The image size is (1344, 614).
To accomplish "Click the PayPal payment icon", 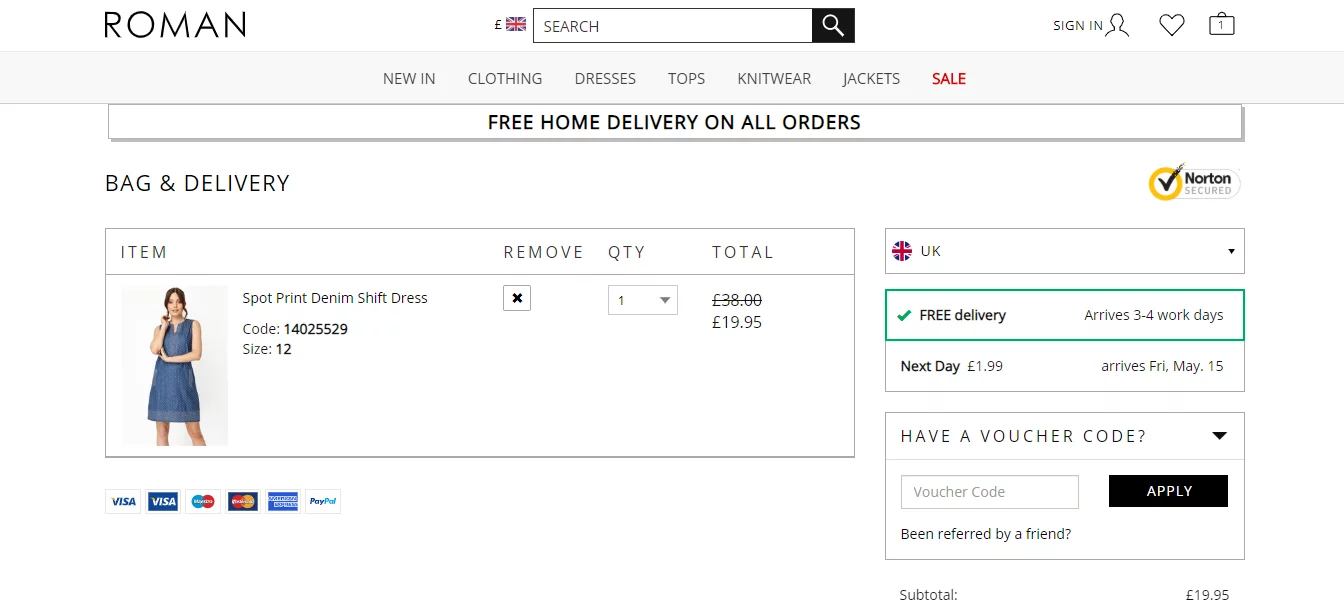I will click(322, 501).
